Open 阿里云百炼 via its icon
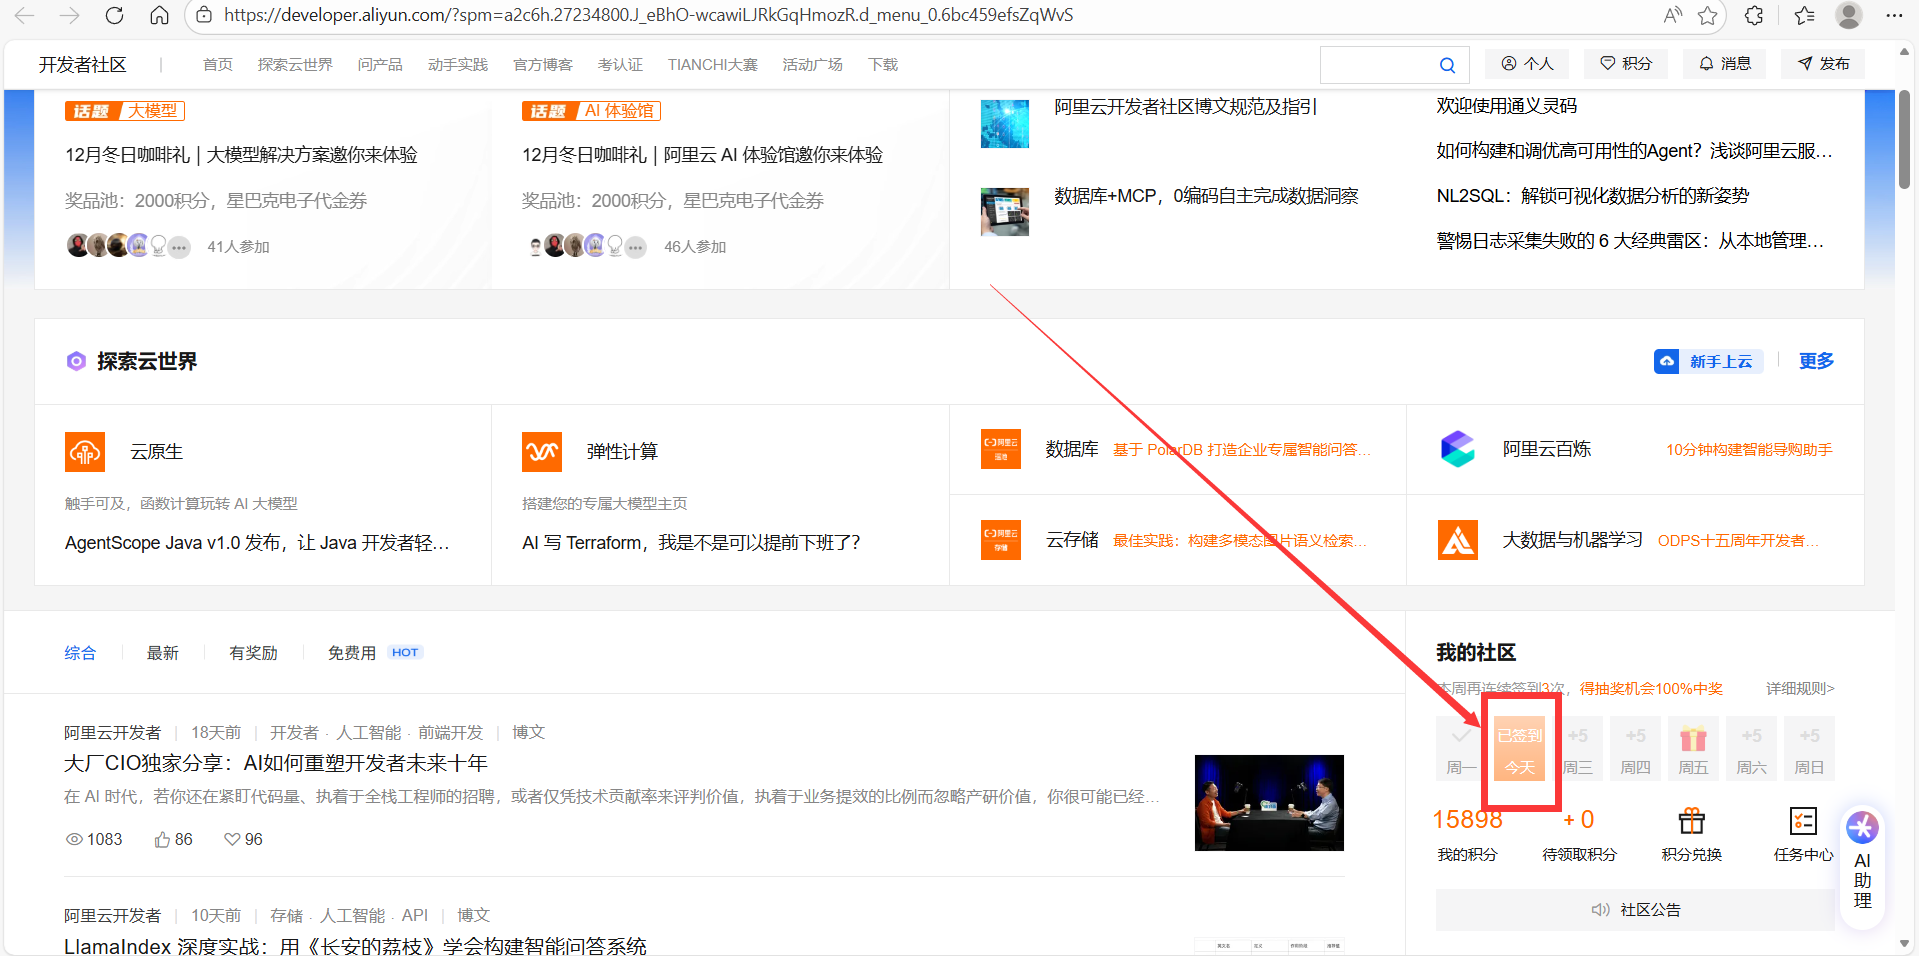Screen dimensions: 1919x956 coord(1457,448)
